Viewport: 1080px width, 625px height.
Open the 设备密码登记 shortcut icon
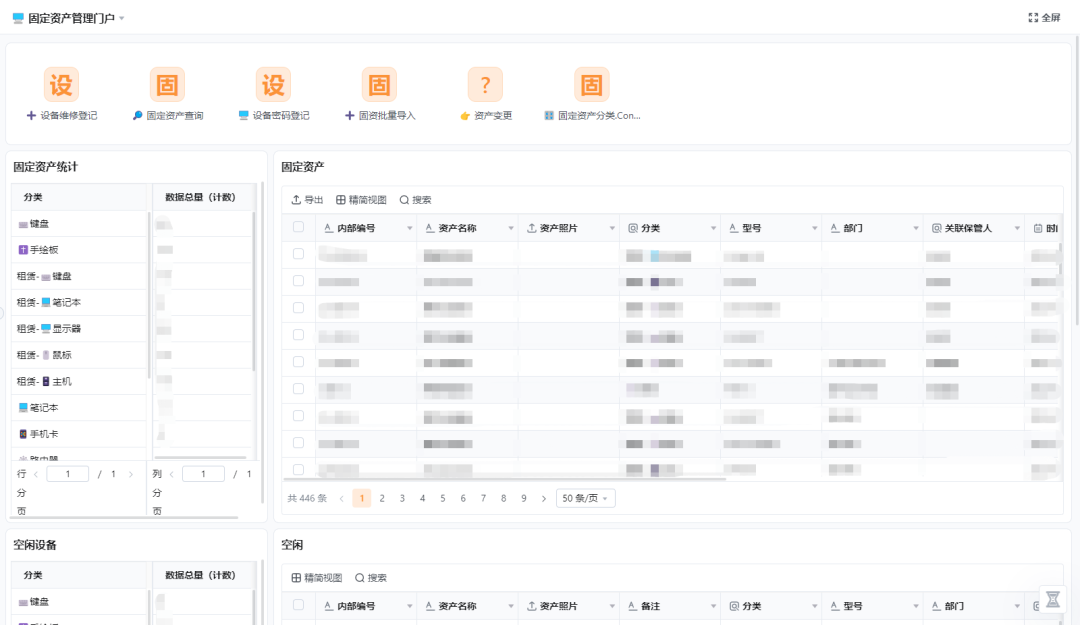point(273,85)
